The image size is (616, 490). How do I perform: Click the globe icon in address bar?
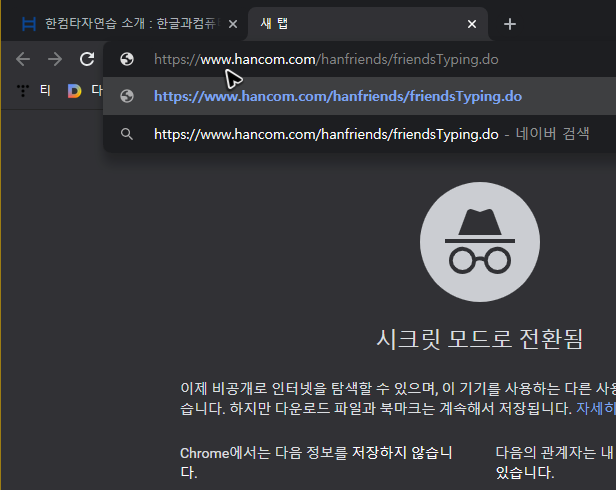click(127, 59)
